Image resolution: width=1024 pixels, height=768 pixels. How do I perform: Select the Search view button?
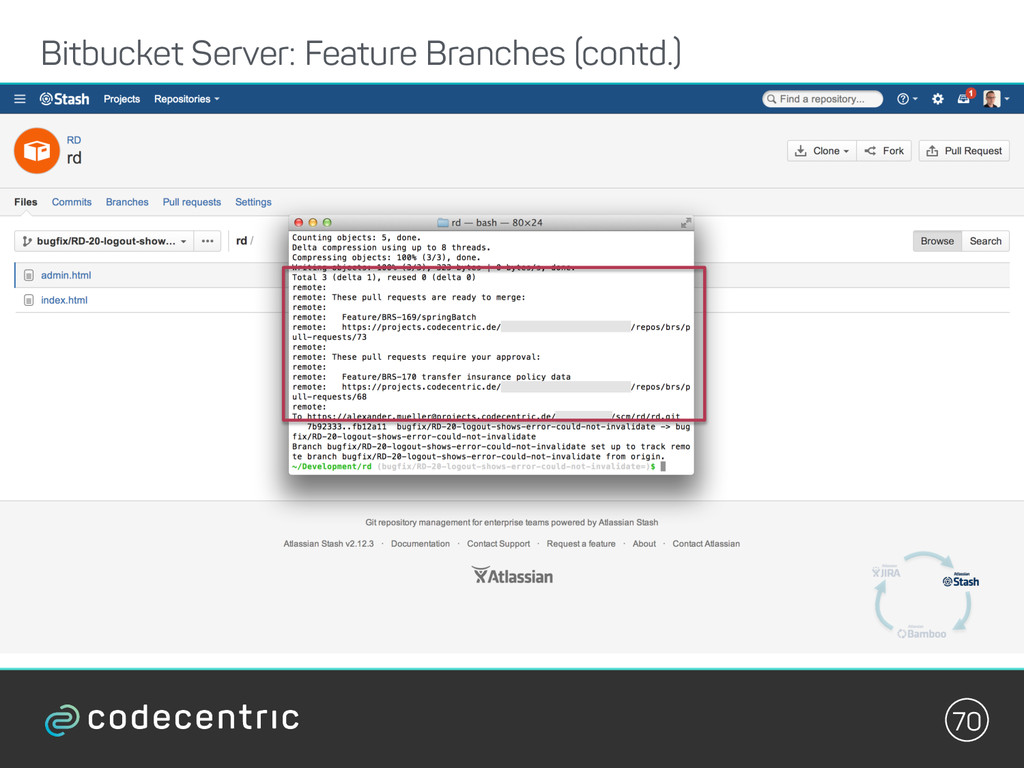point(985,241)
